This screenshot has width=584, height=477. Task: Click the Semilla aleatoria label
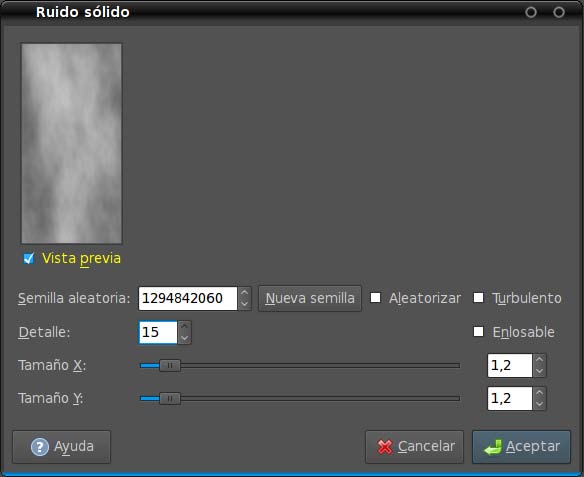74,298
